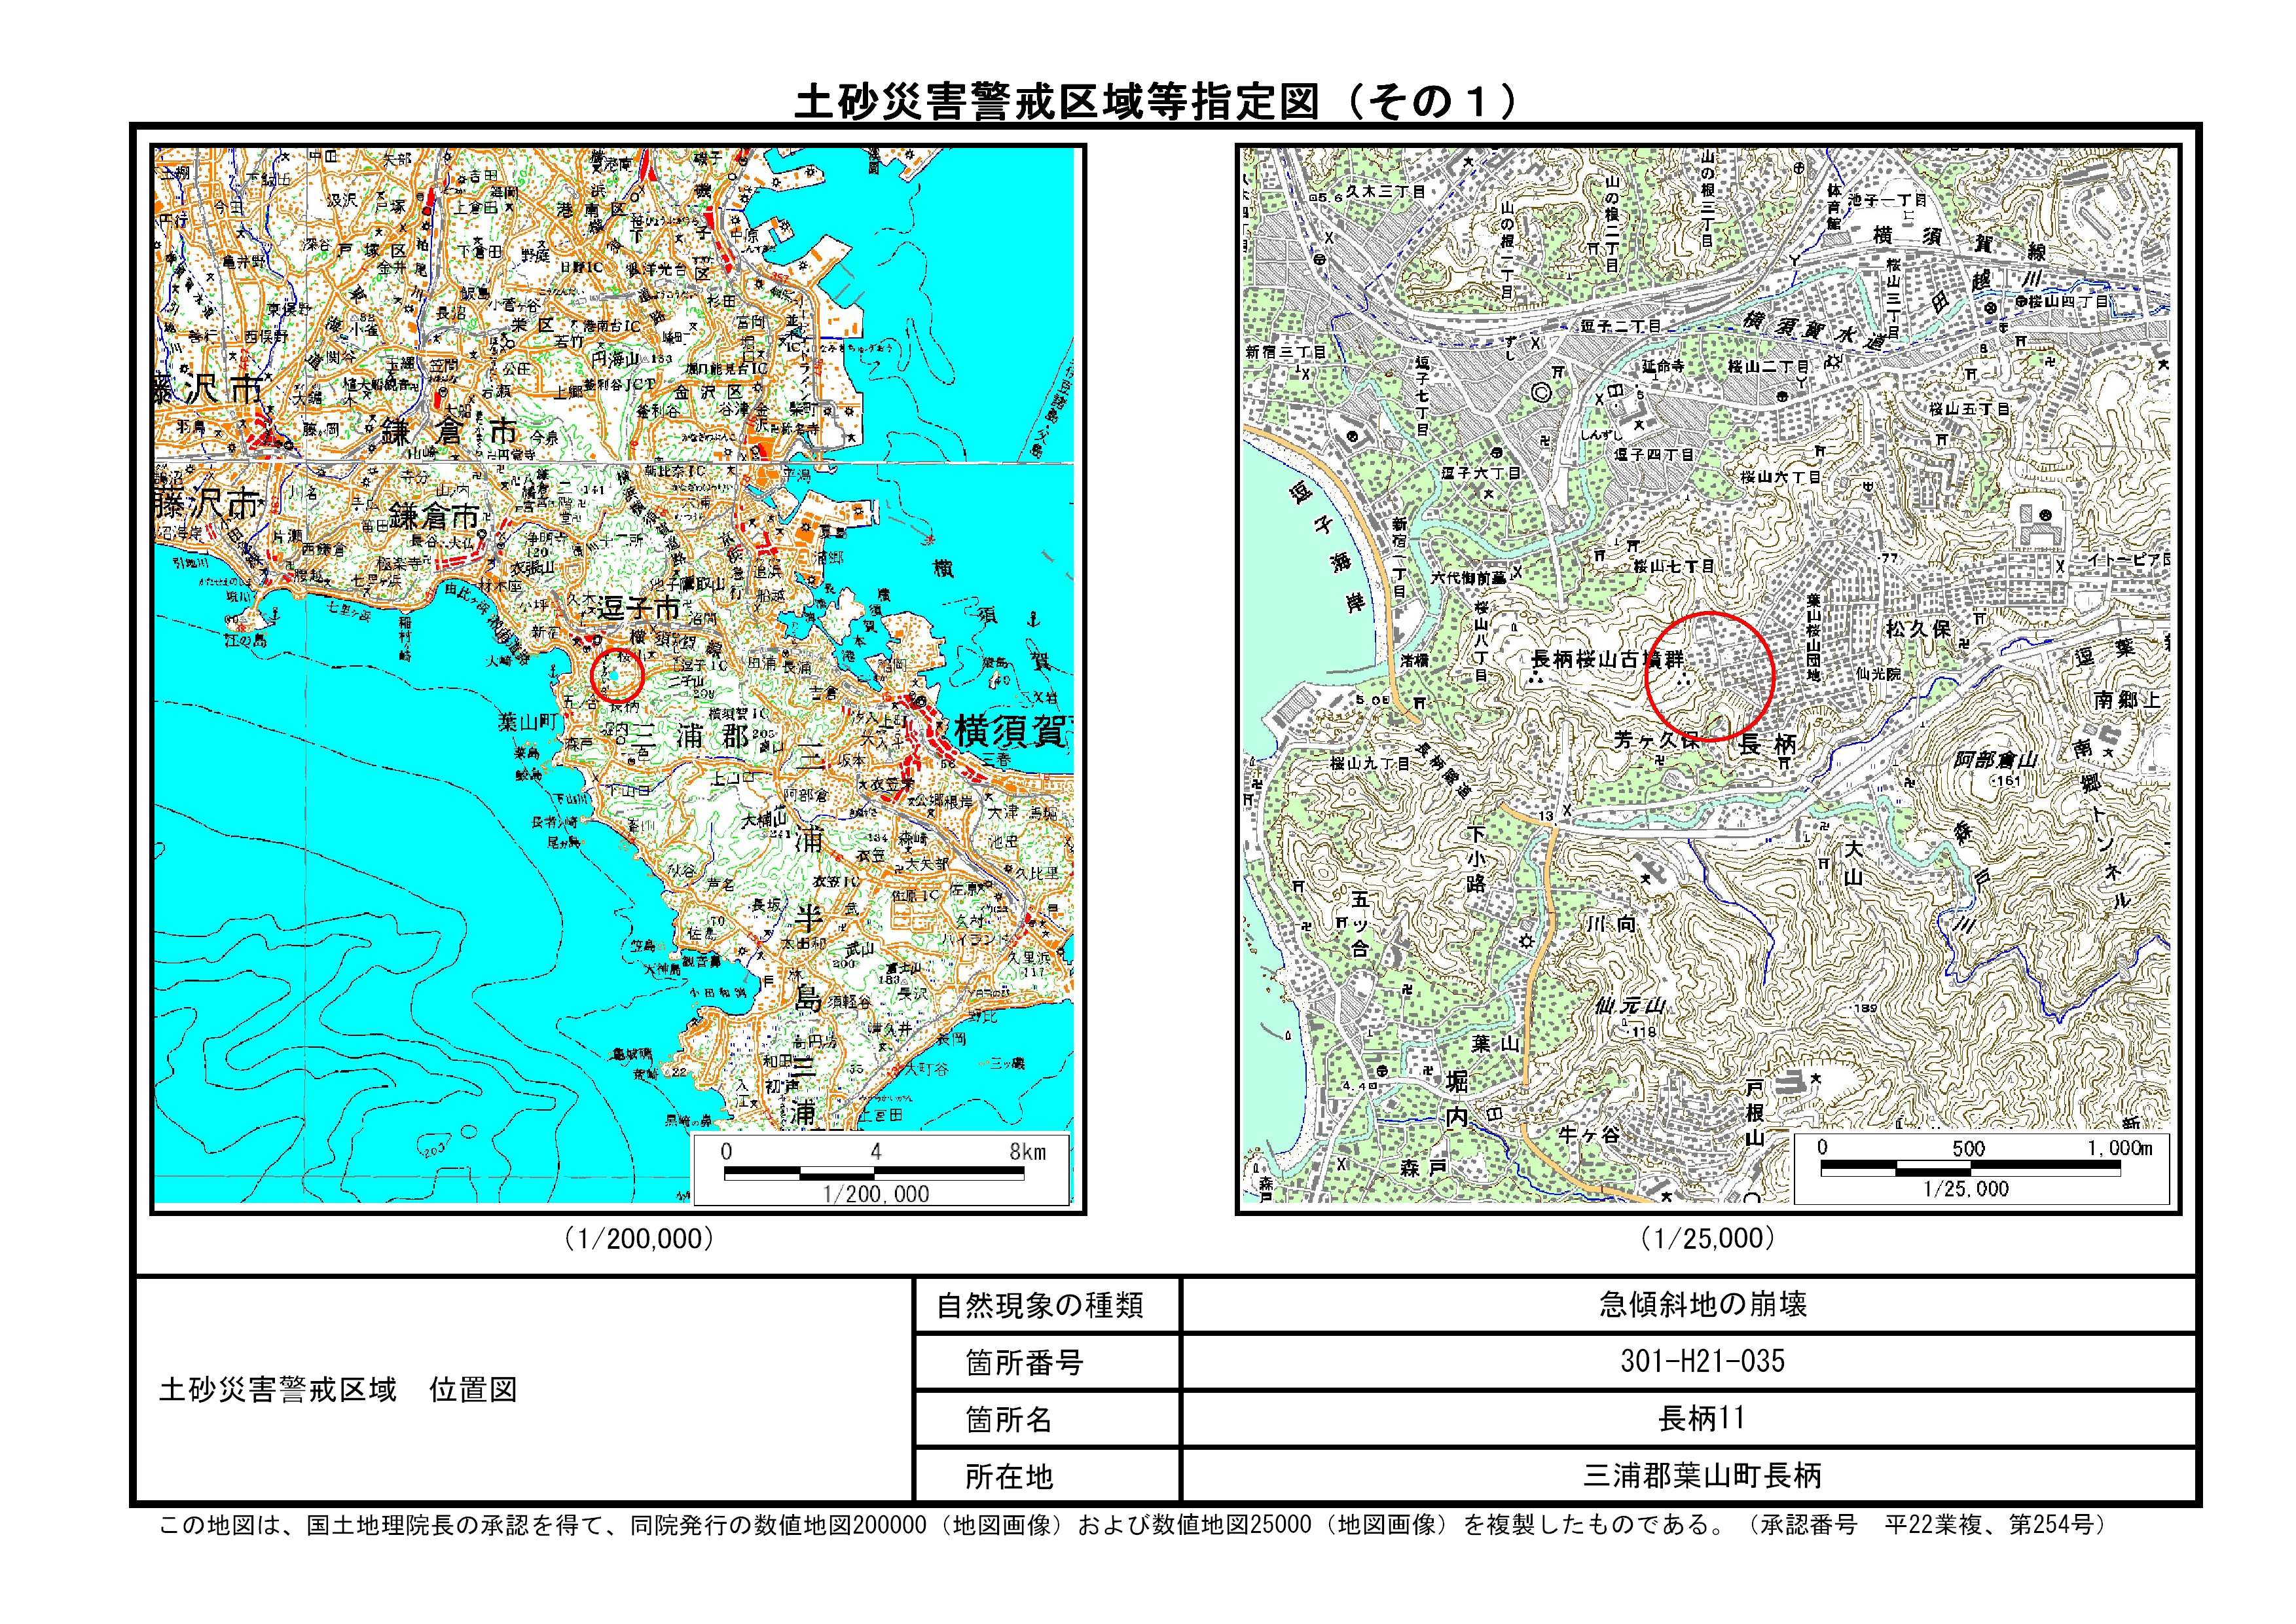Select the 急傾斜地の崩壊 table cell
Screen dimensions: 2296x1624
point(1703,1304)
